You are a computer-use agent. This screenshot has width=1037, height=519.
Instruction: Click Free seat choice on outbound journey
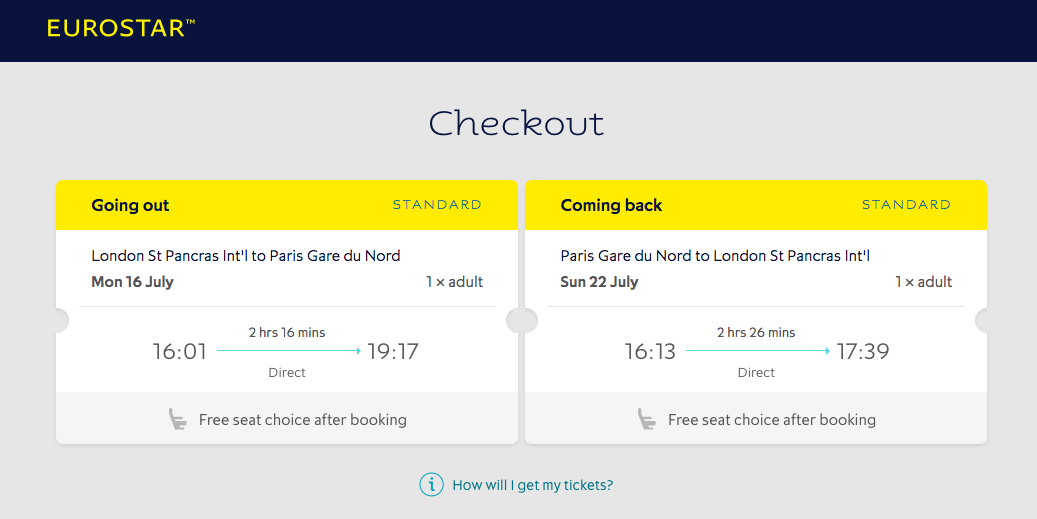[303, 420]
